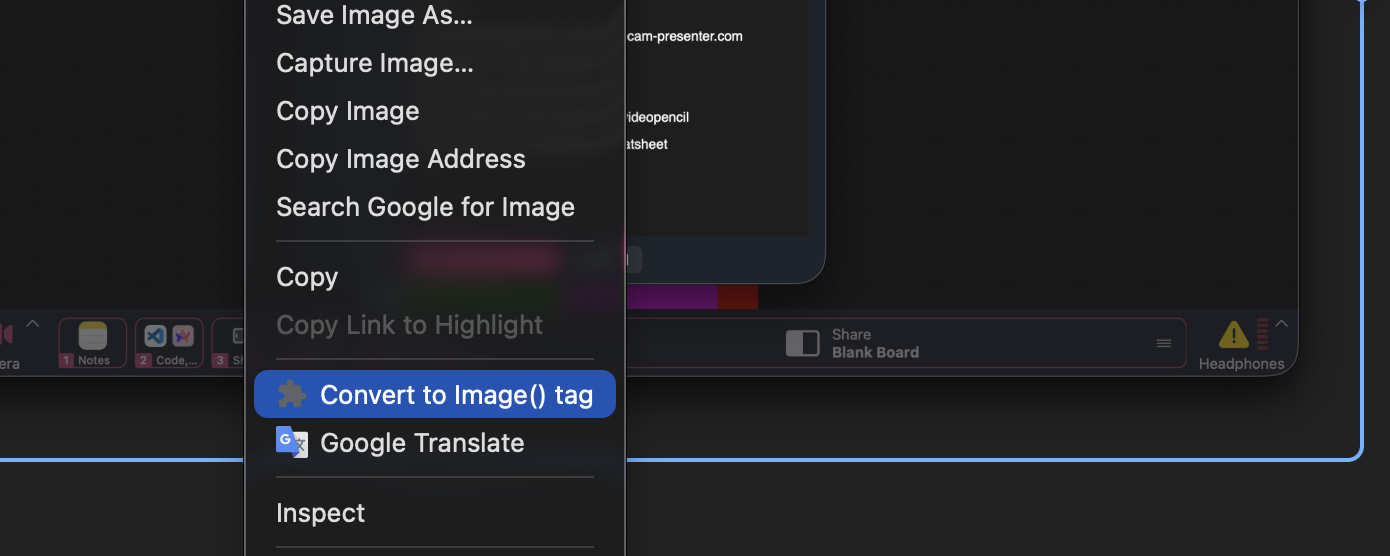Viewport: 1390px width, 556px height.
Task: Click the "ideopencil" text in the preview
Action: coord(656,117)
